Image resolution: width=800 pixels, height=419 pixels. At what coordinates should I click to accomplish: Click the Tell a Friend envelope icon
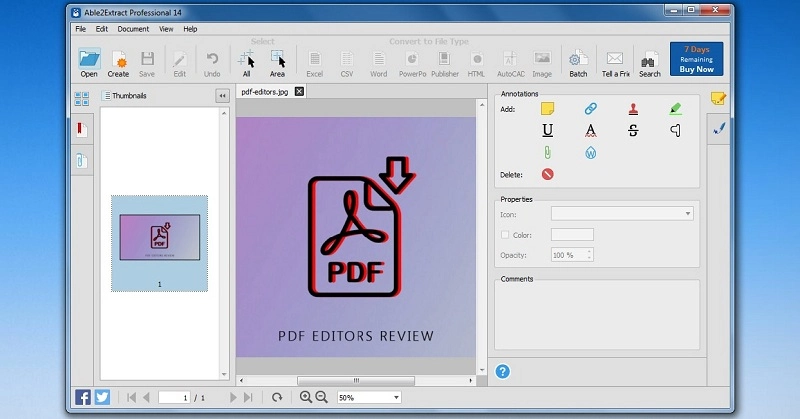click(615, 58)
